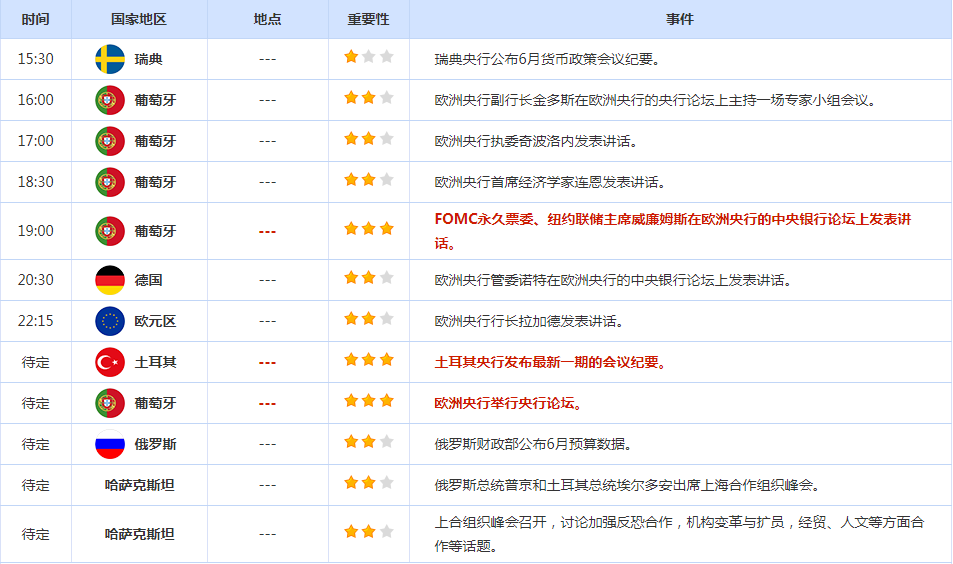Image resolution: width=953 pixels, height=564 pixels.
Task: Click the 重要性 column header
Action: [368, 19]
